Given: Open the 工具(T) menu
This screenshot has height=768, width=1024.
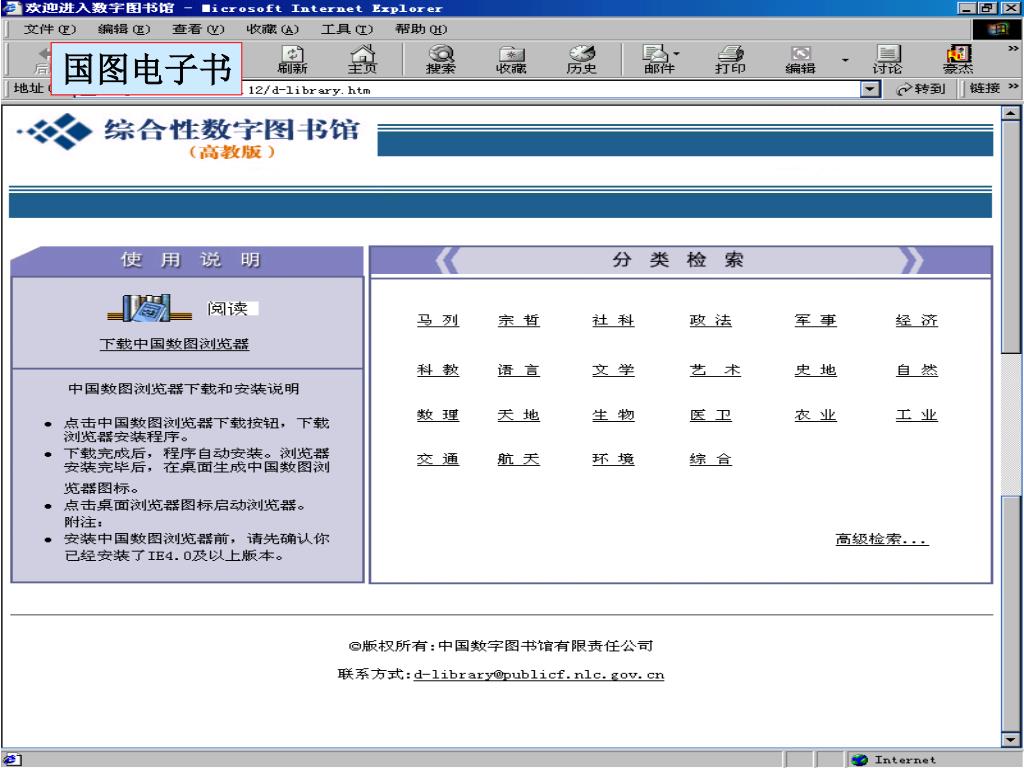Looking at the screenshot, I should click(347, 29).
